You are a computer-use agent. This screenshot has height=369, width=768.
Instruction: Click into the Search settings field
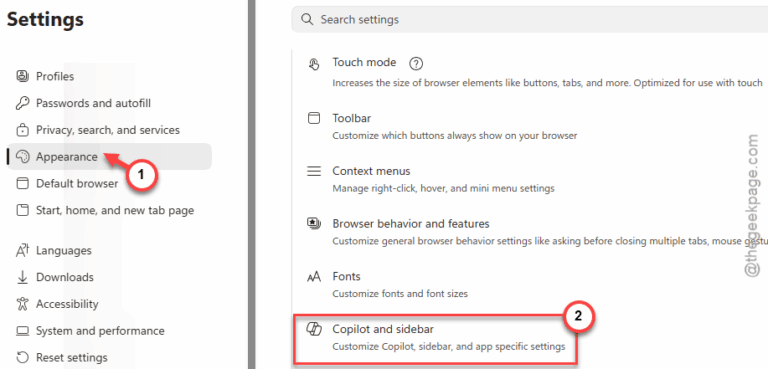[529, 20]
